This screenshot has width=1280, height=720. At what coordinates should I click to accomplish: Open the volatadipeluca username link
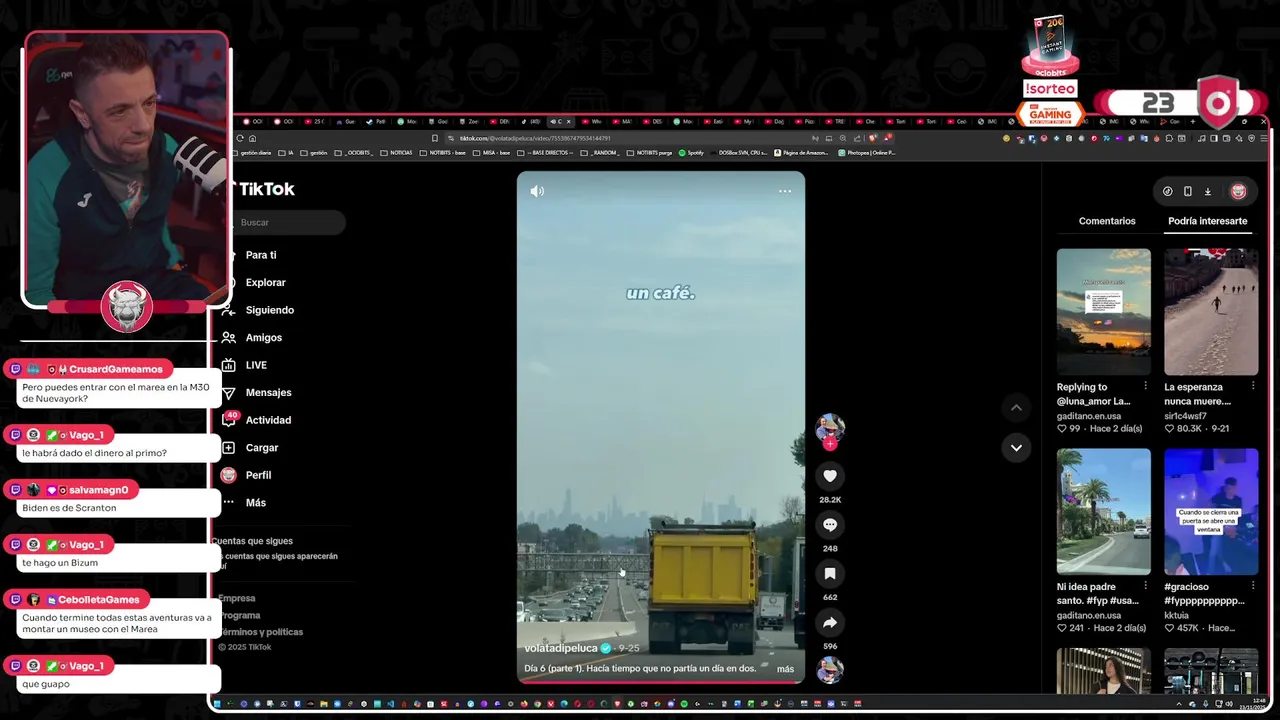coord(560,648)
